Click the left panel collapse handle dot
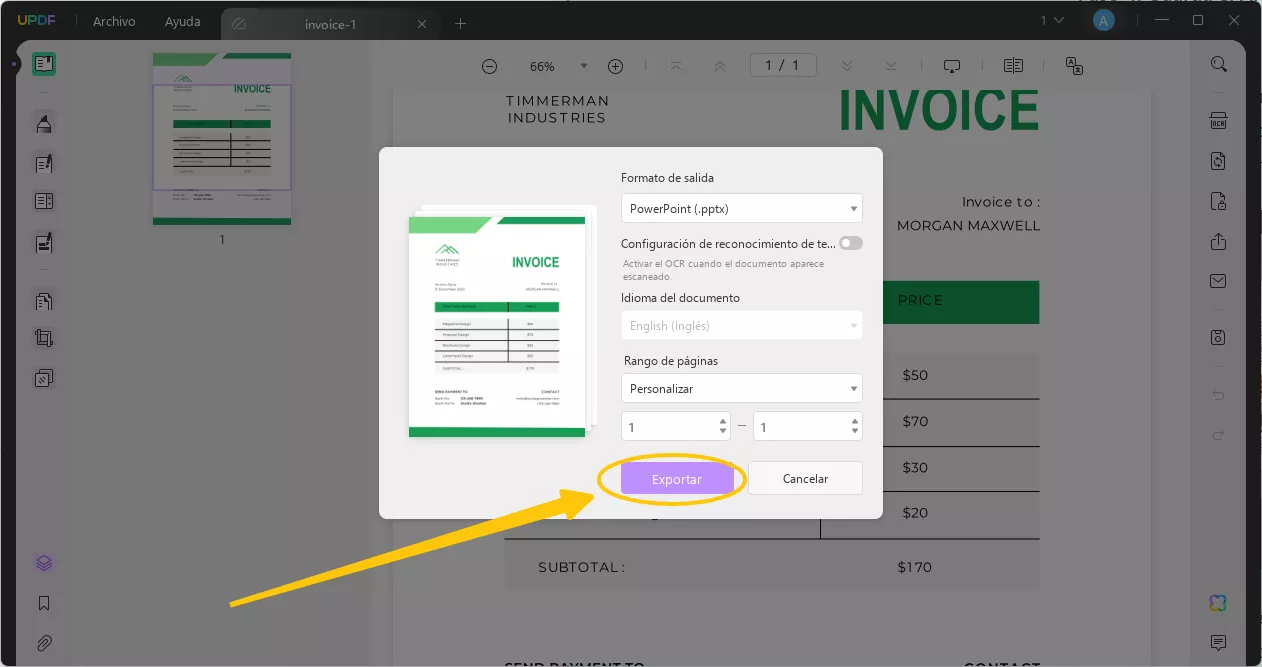Viewport: 1262px width, 667px height. (14, 64)
